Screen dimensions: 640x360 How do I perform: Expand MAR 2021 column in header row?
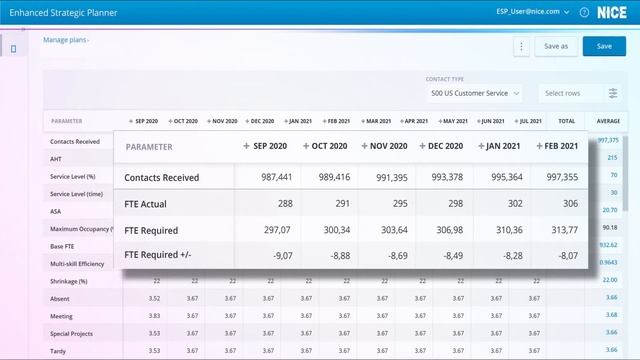[363, 121]
